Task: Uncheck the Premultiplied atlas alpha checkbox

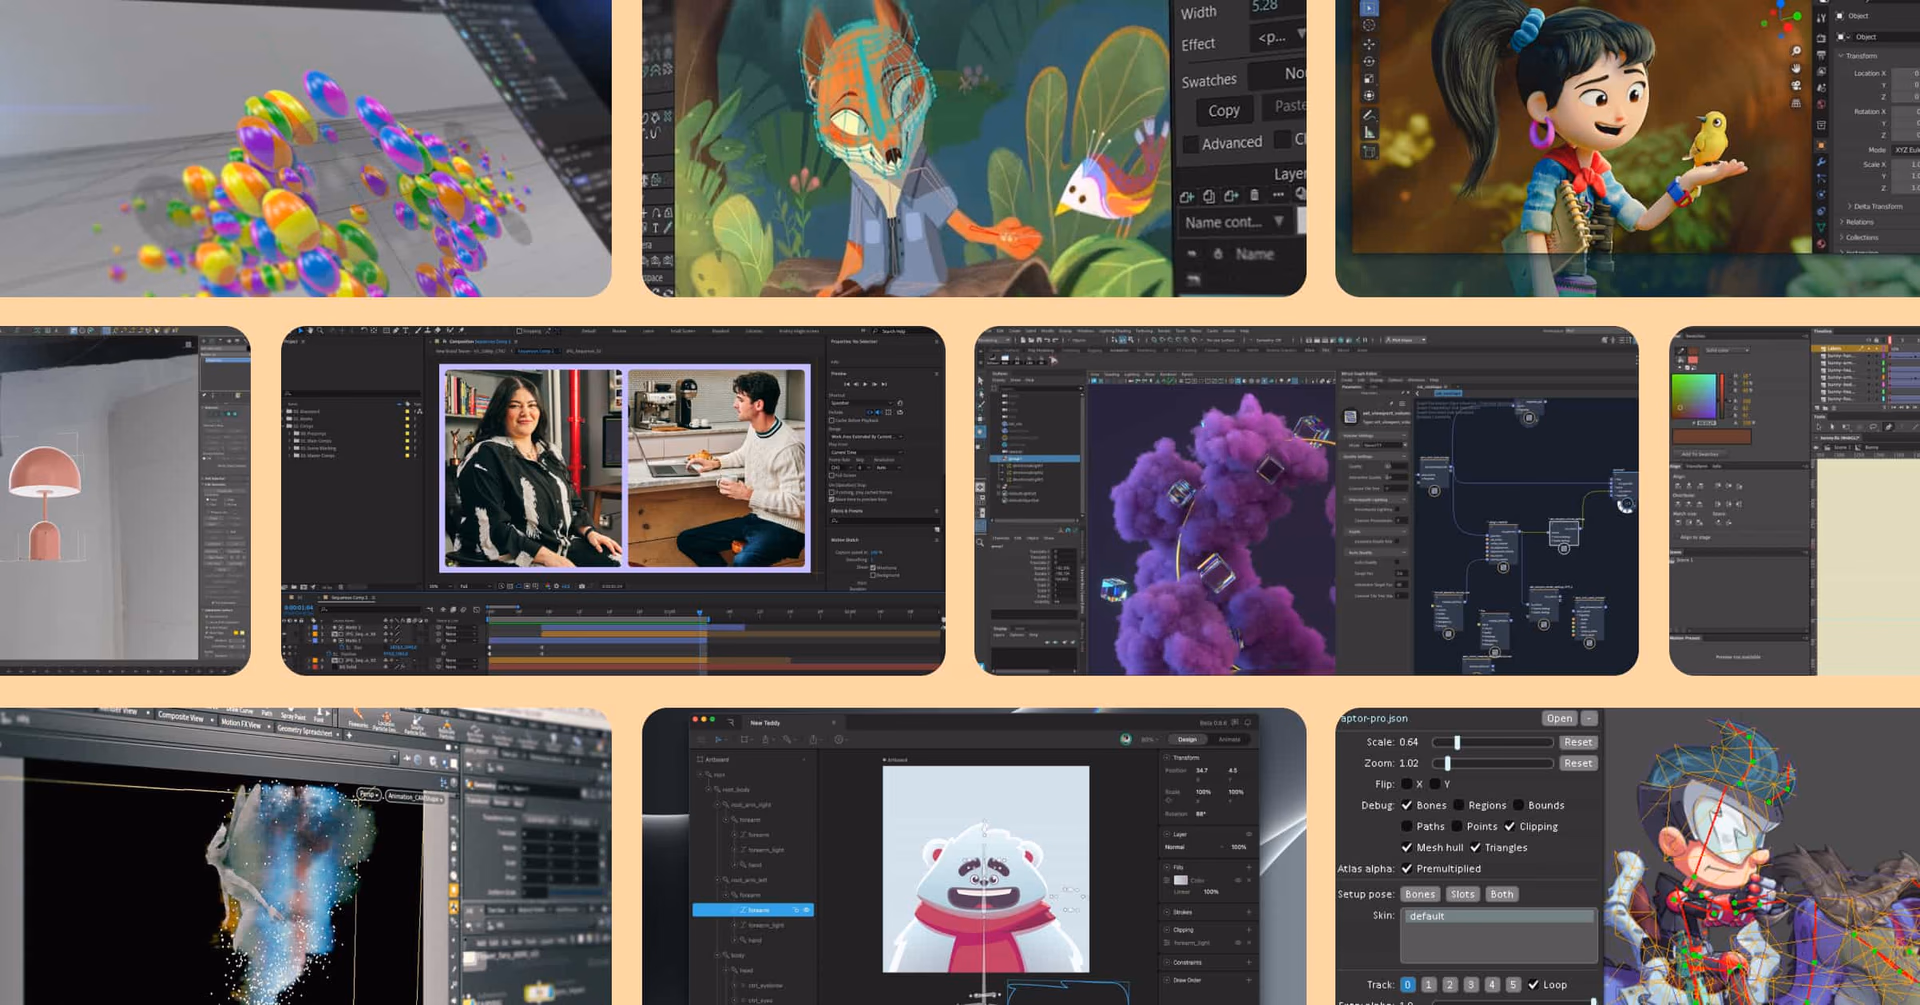Action: [x=1407, y=868]
